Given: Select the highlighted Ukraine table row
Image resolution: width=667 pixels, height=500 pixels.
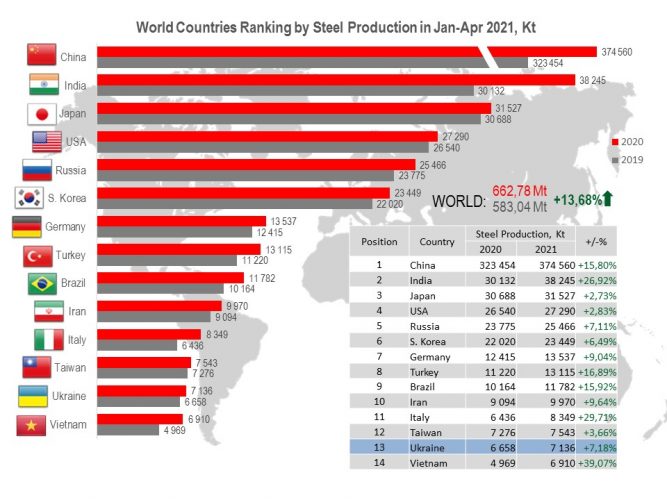Looking at the screenshot, I should point(483,447).
